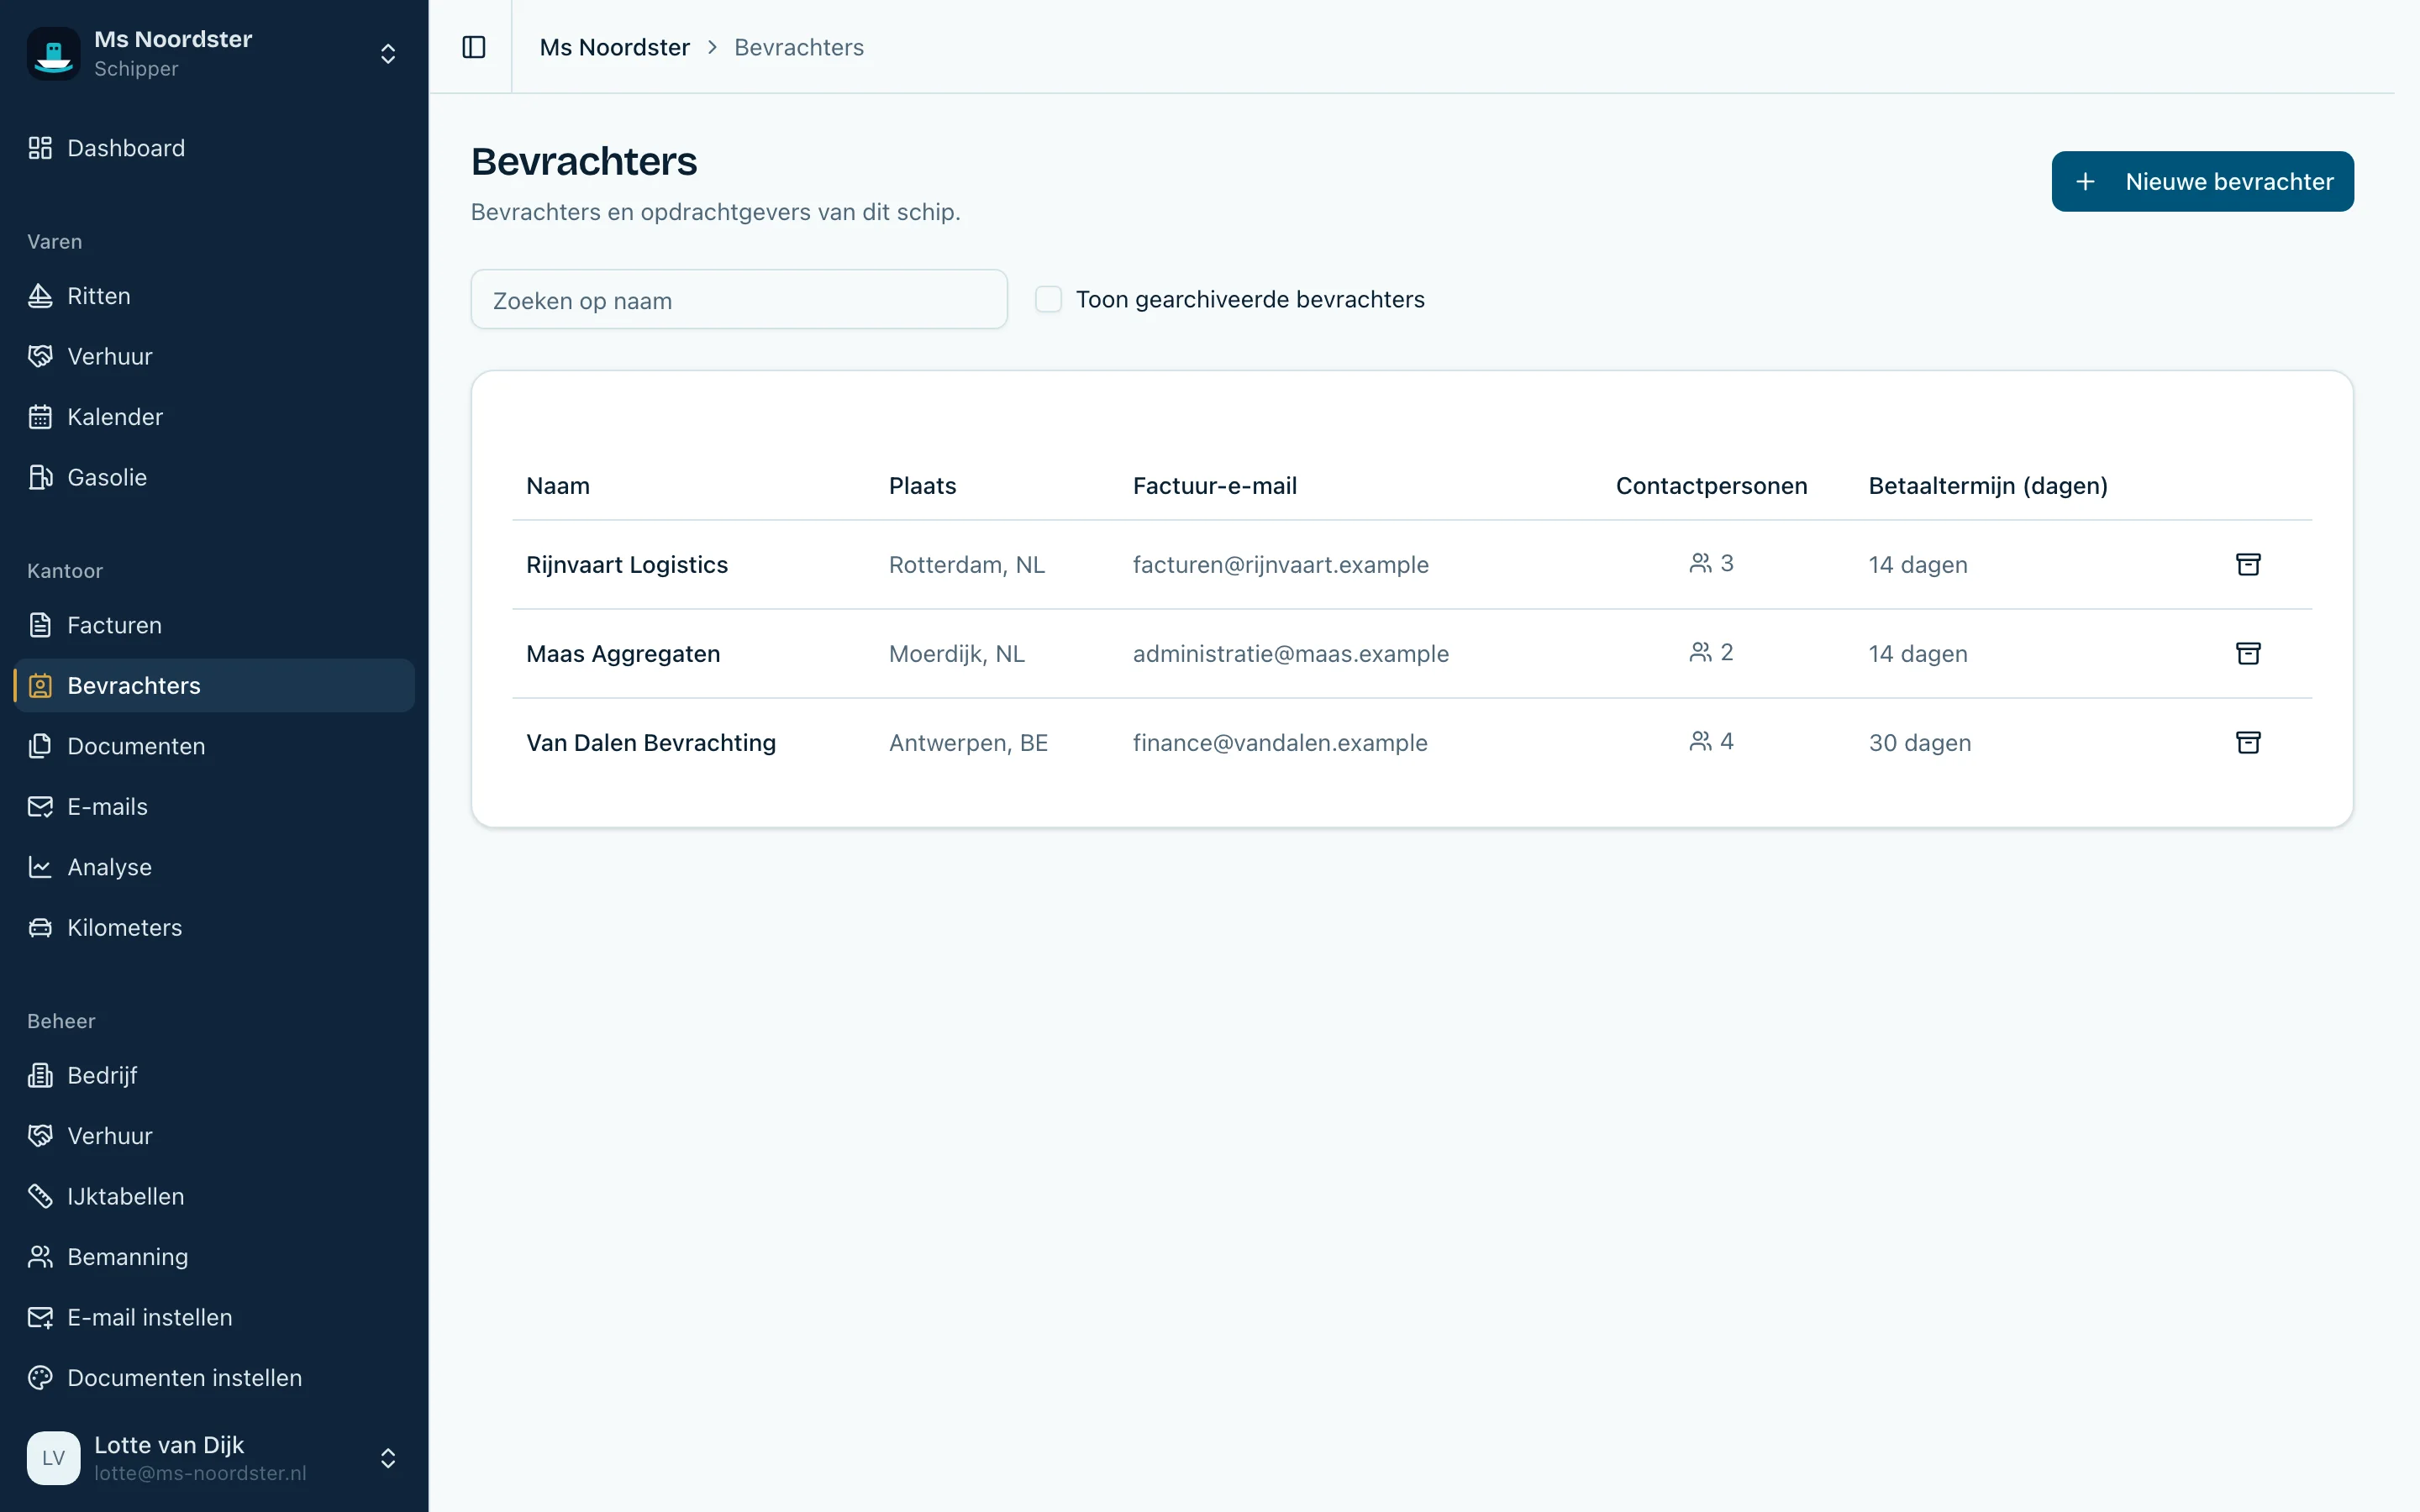Click the E-mails envelope icon

40,807
